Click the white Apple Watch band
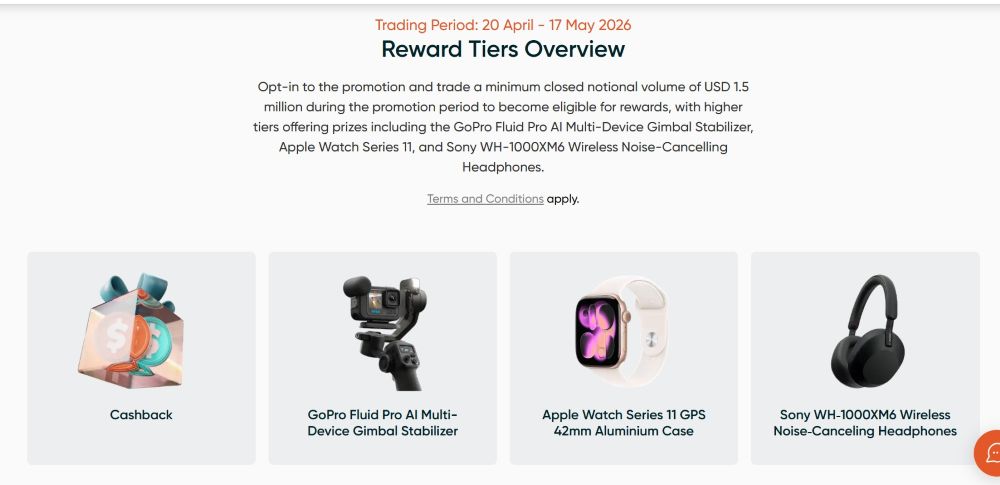 (645, 331)
